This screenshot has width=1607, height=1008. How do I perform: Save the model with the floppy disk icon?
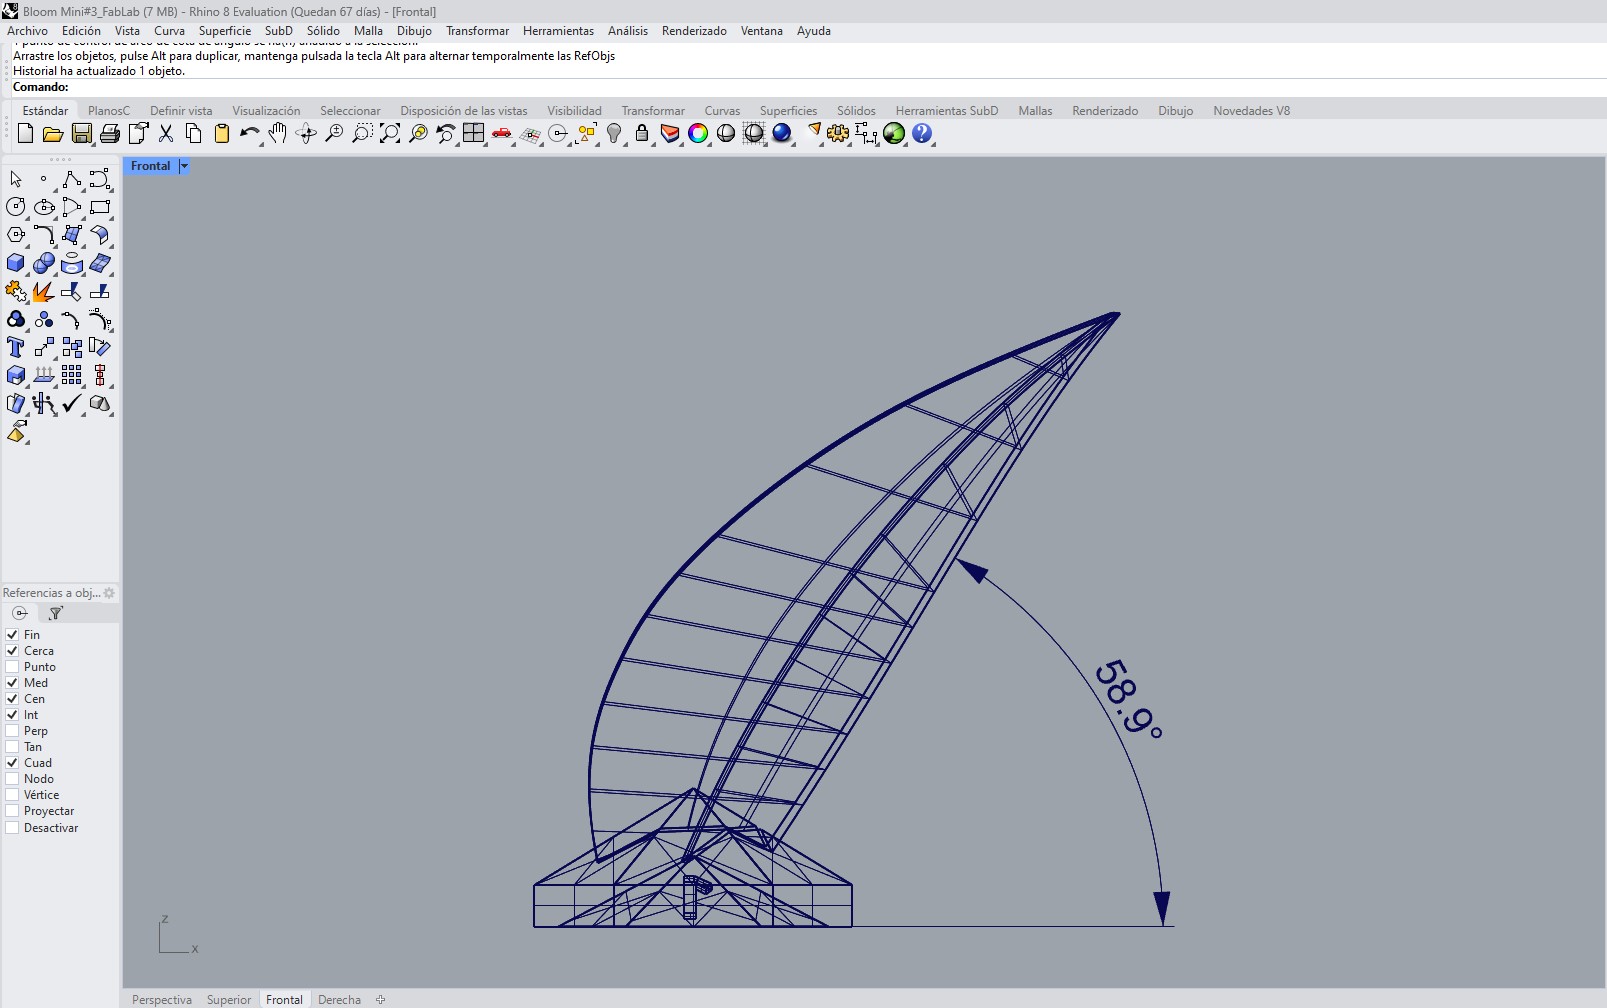(x=82, y=134)
